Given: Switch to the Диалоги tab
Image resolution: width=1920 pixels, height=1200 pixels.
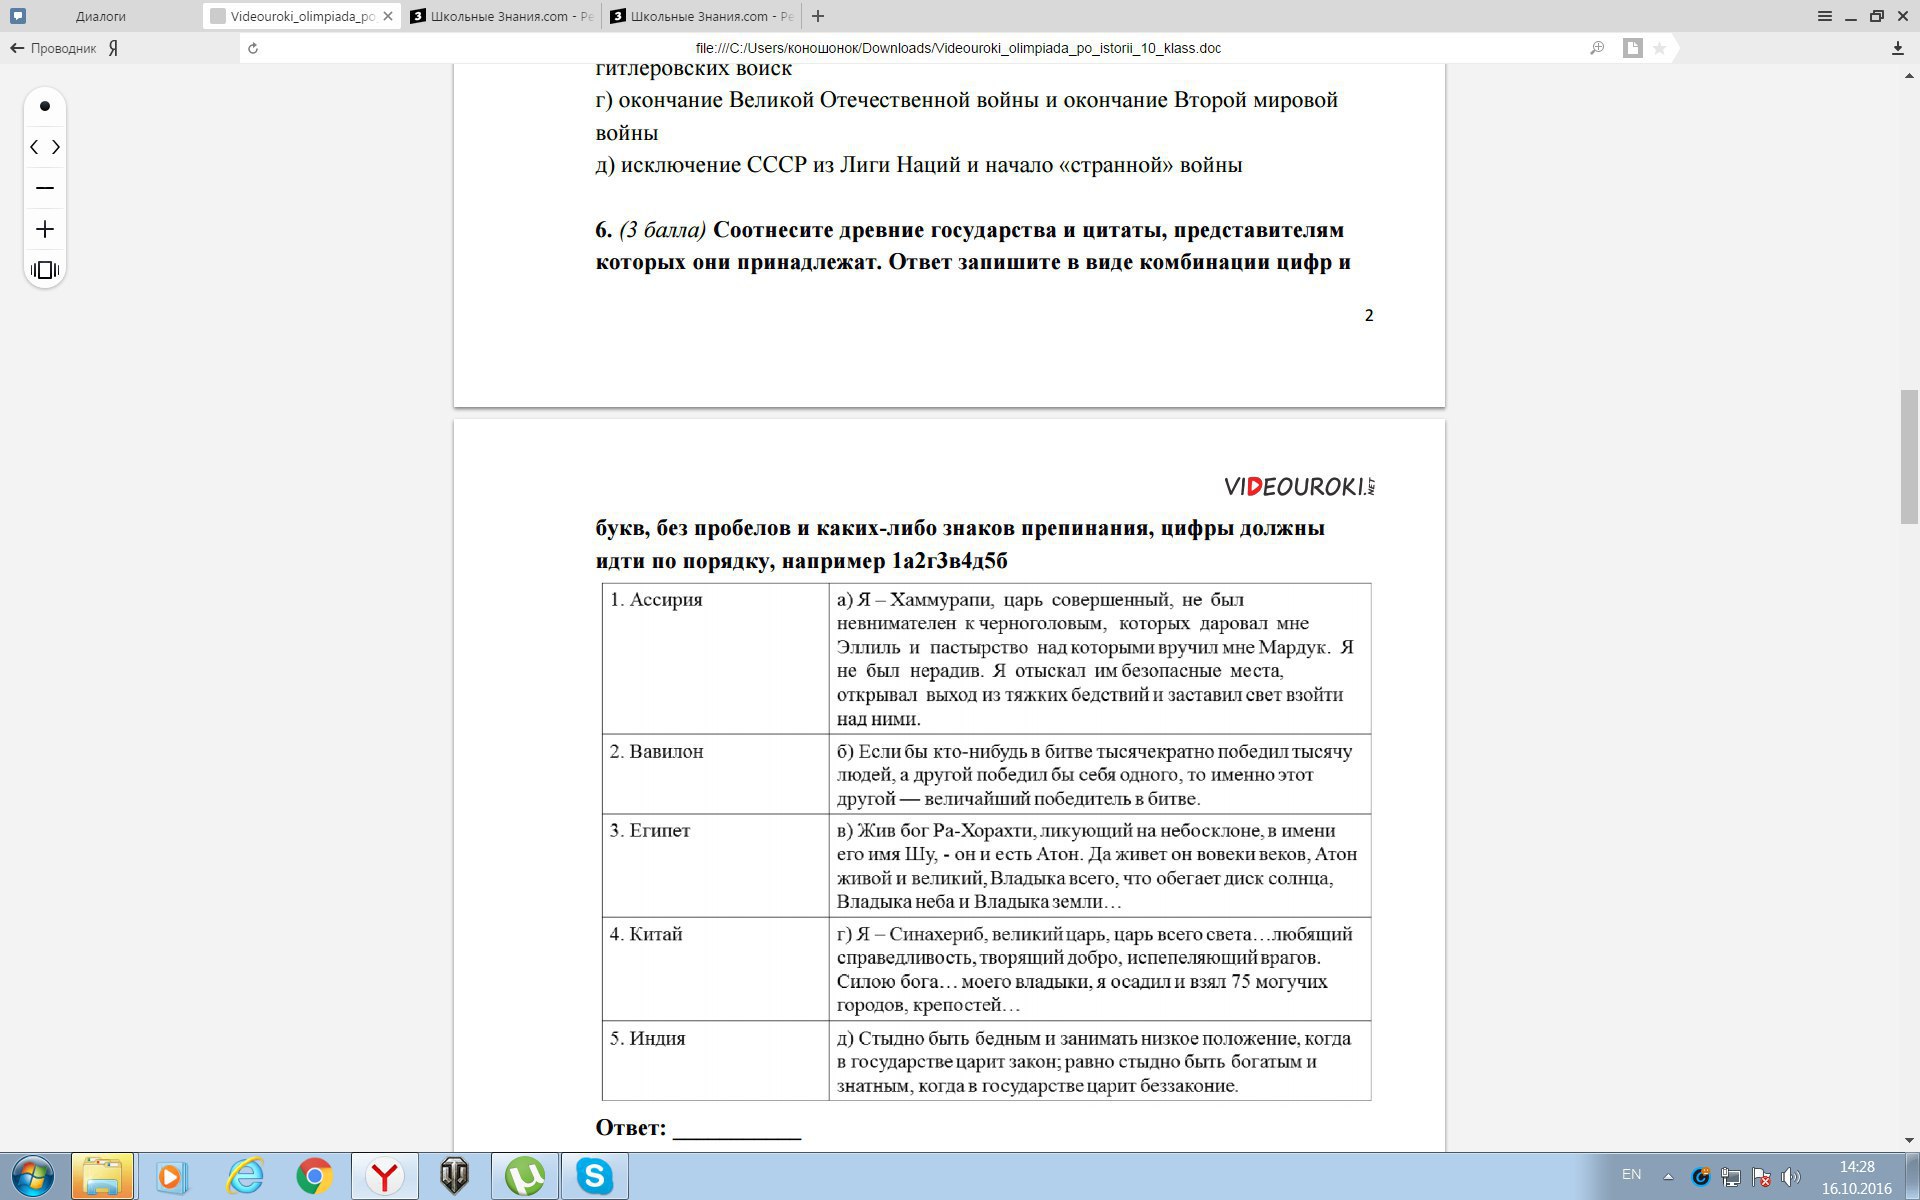Looking at the screenshot, I should [x=100, y=16].
